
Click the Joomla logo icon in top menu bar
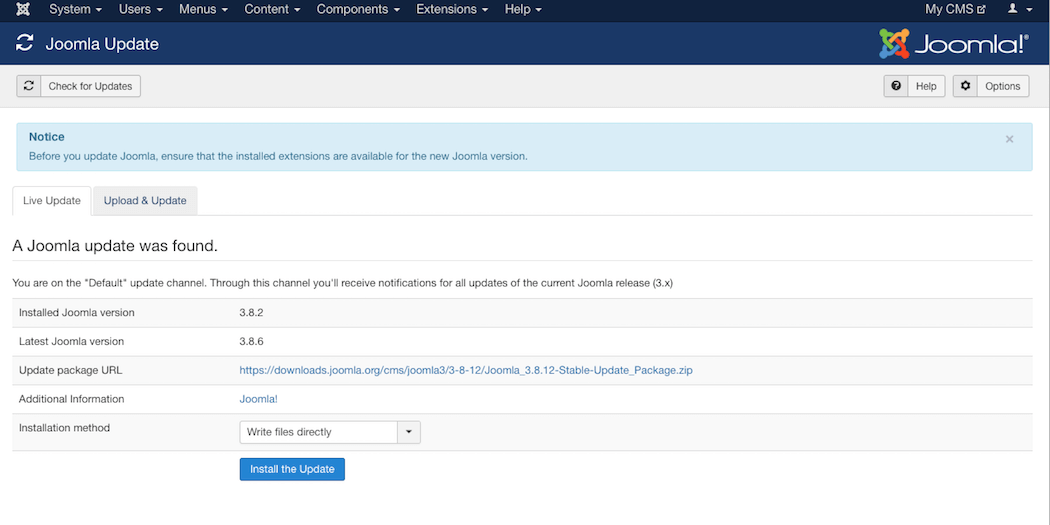tap(23, 9)
